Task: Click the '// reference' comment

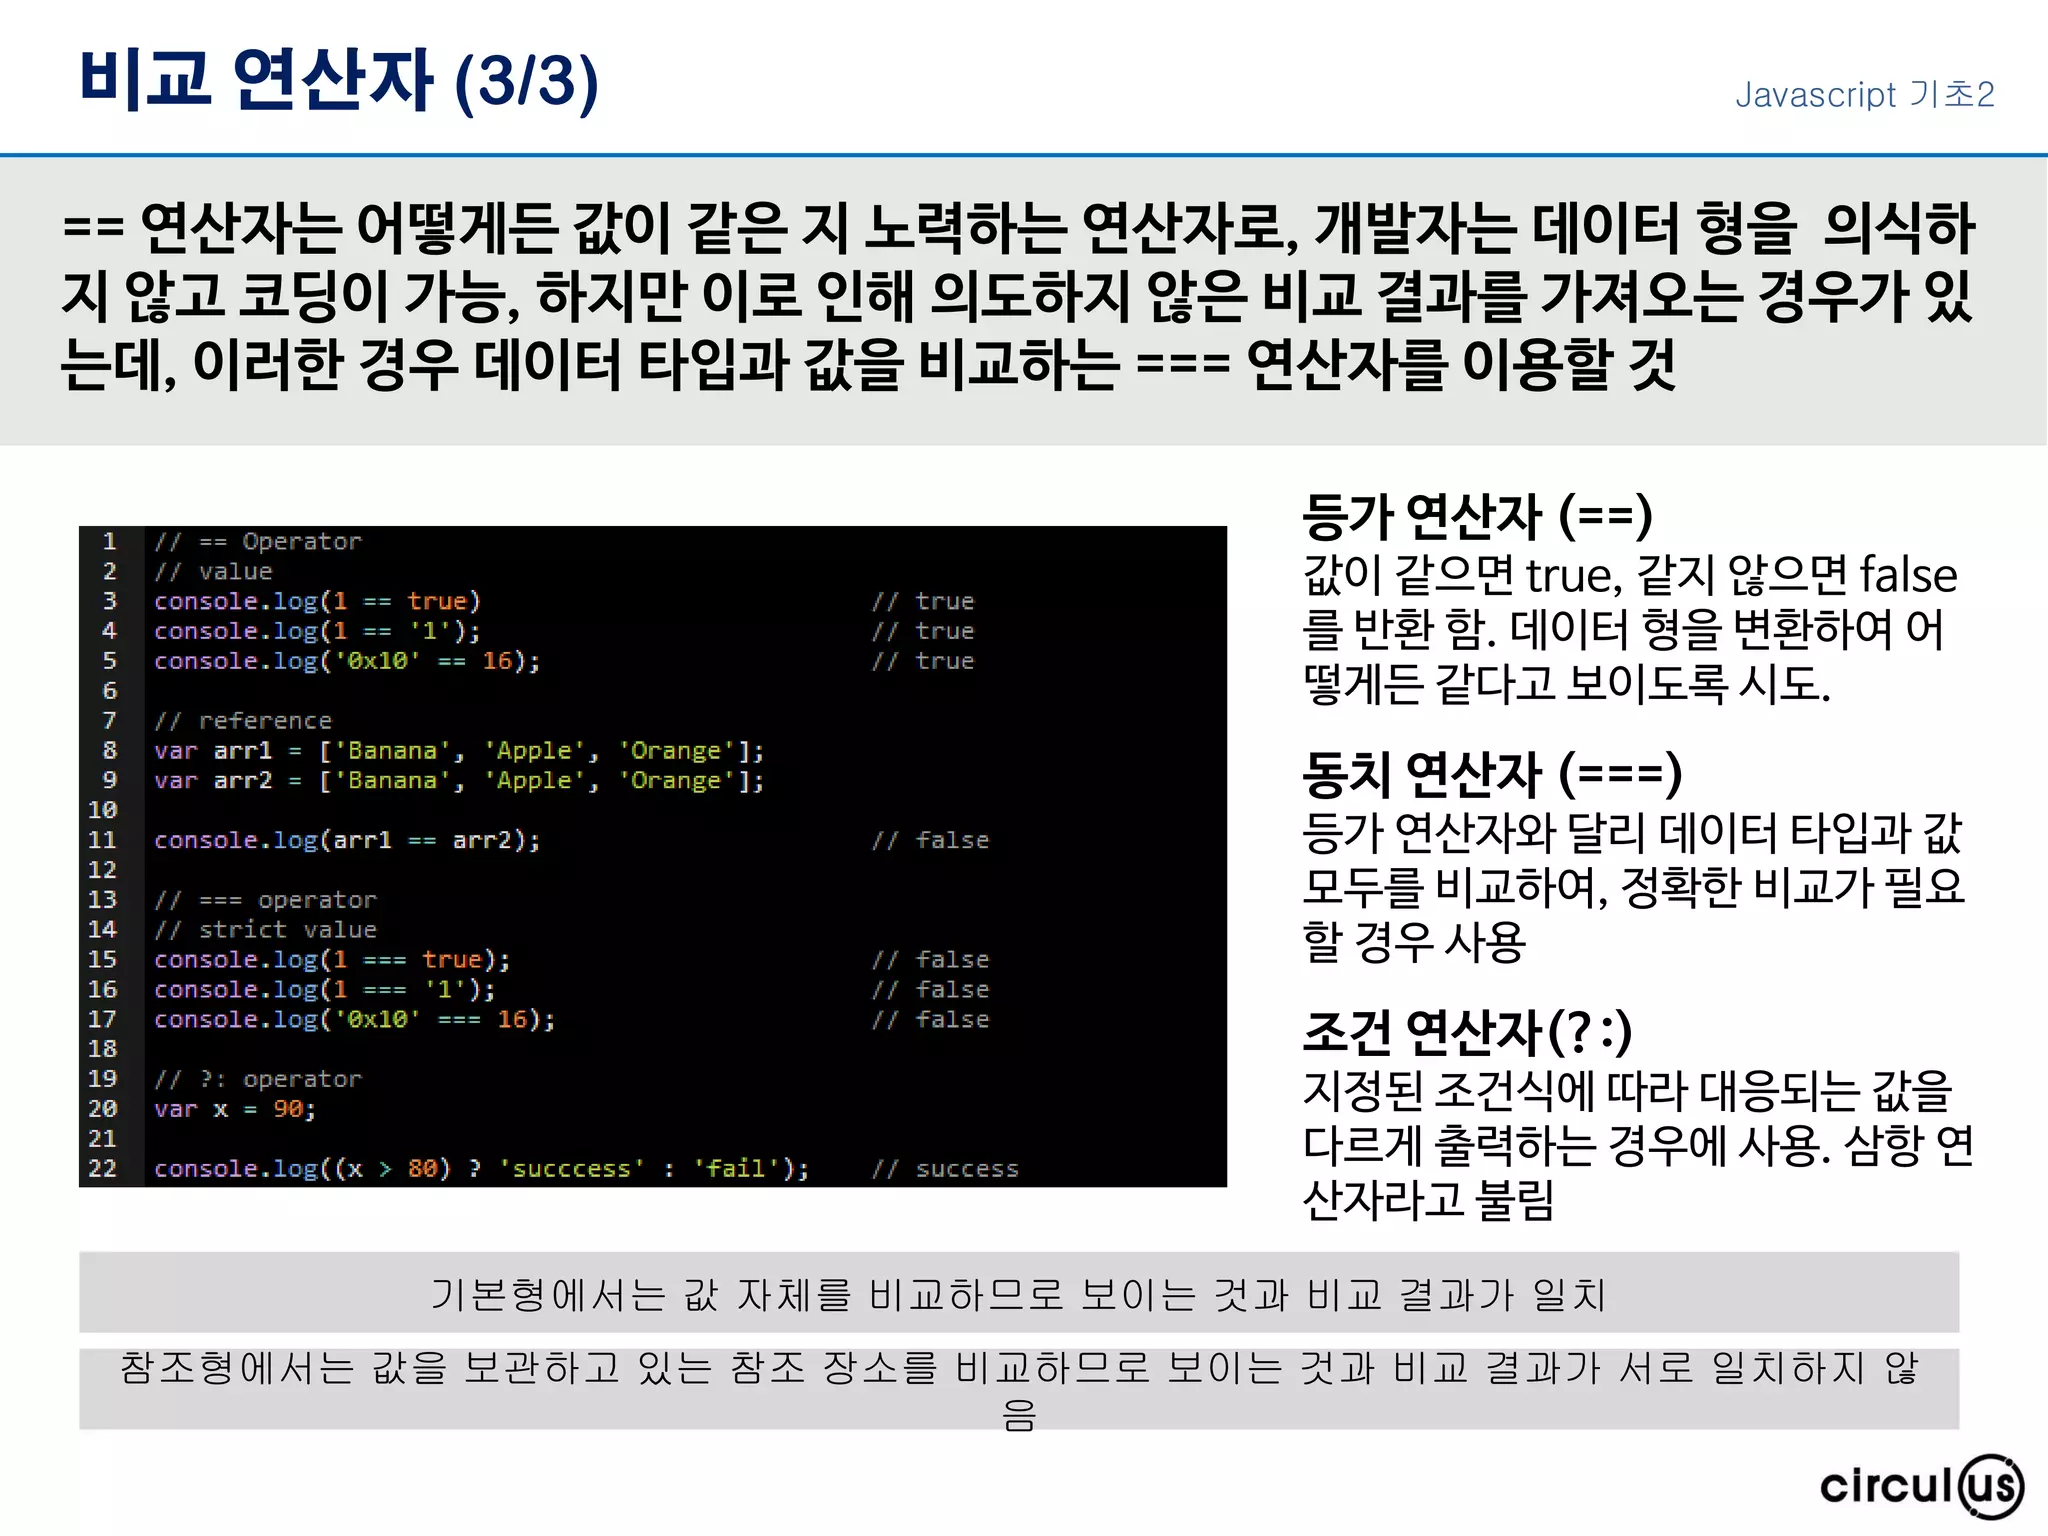Action: 243,721
